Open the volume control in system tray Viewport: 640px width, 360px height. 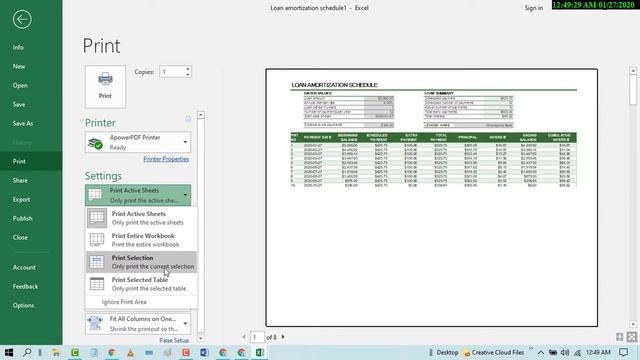pyautogui.click(x=565, y=352)
